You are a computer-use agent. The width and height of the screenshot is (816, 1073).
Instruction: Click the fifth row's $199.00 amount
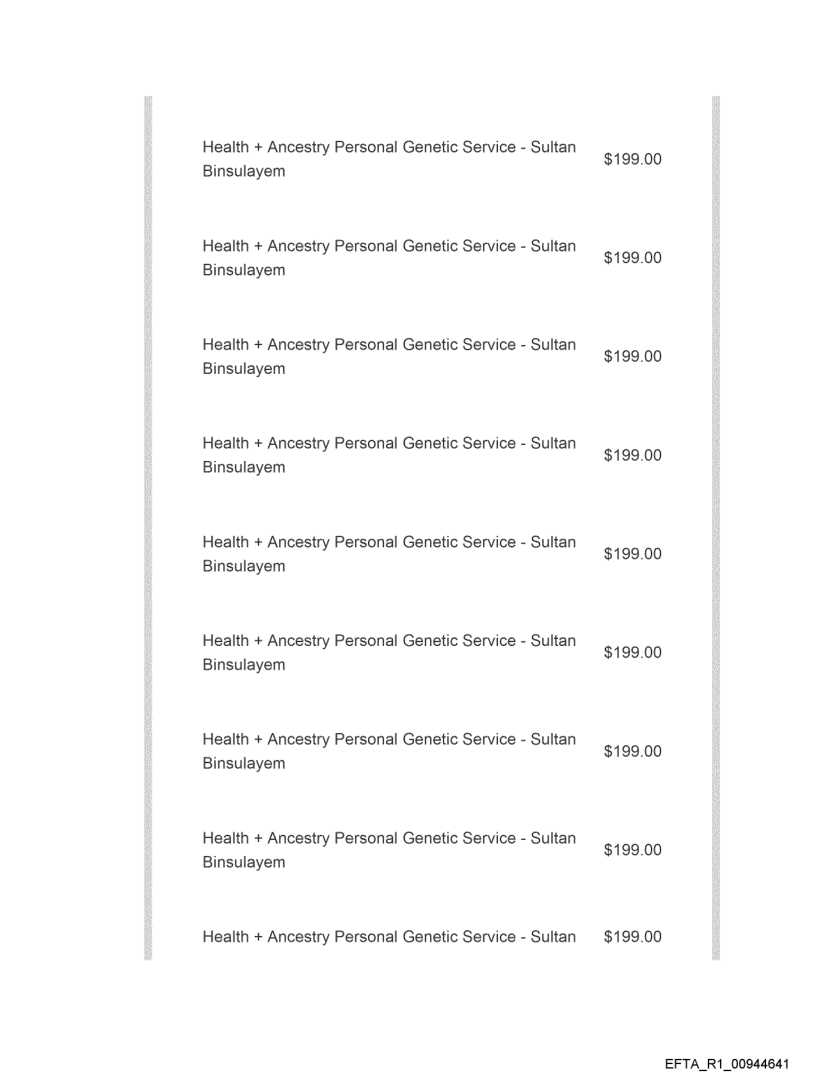coord(633,554)
